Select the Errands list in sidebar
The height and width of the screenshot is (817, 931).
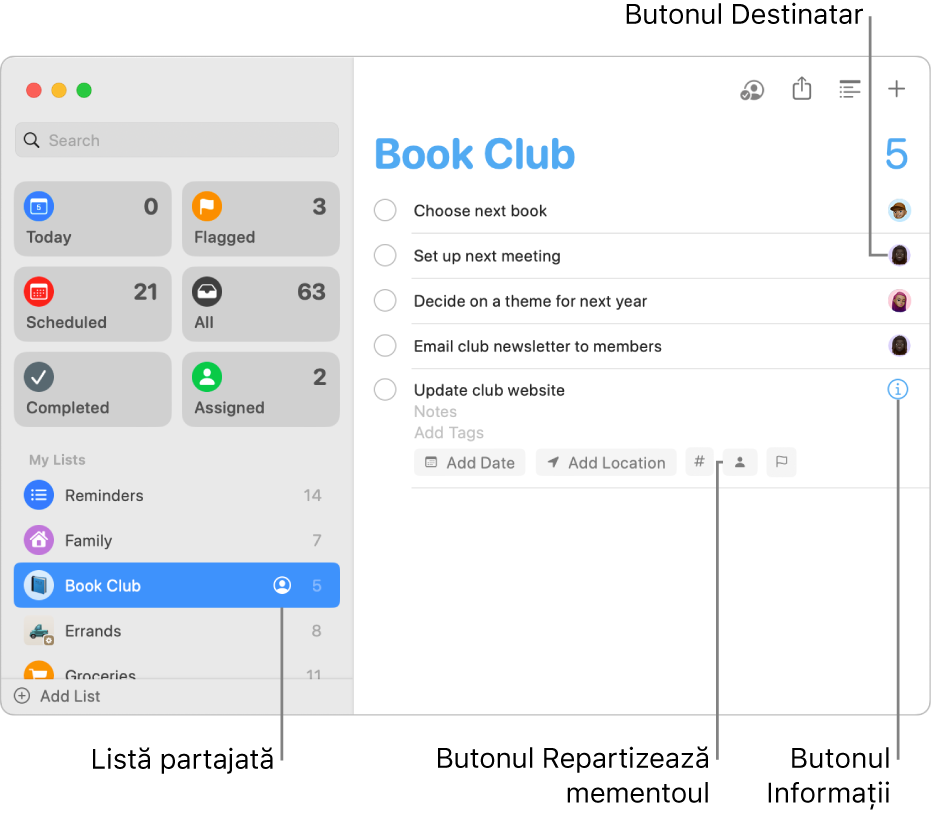tap(177, 631)
